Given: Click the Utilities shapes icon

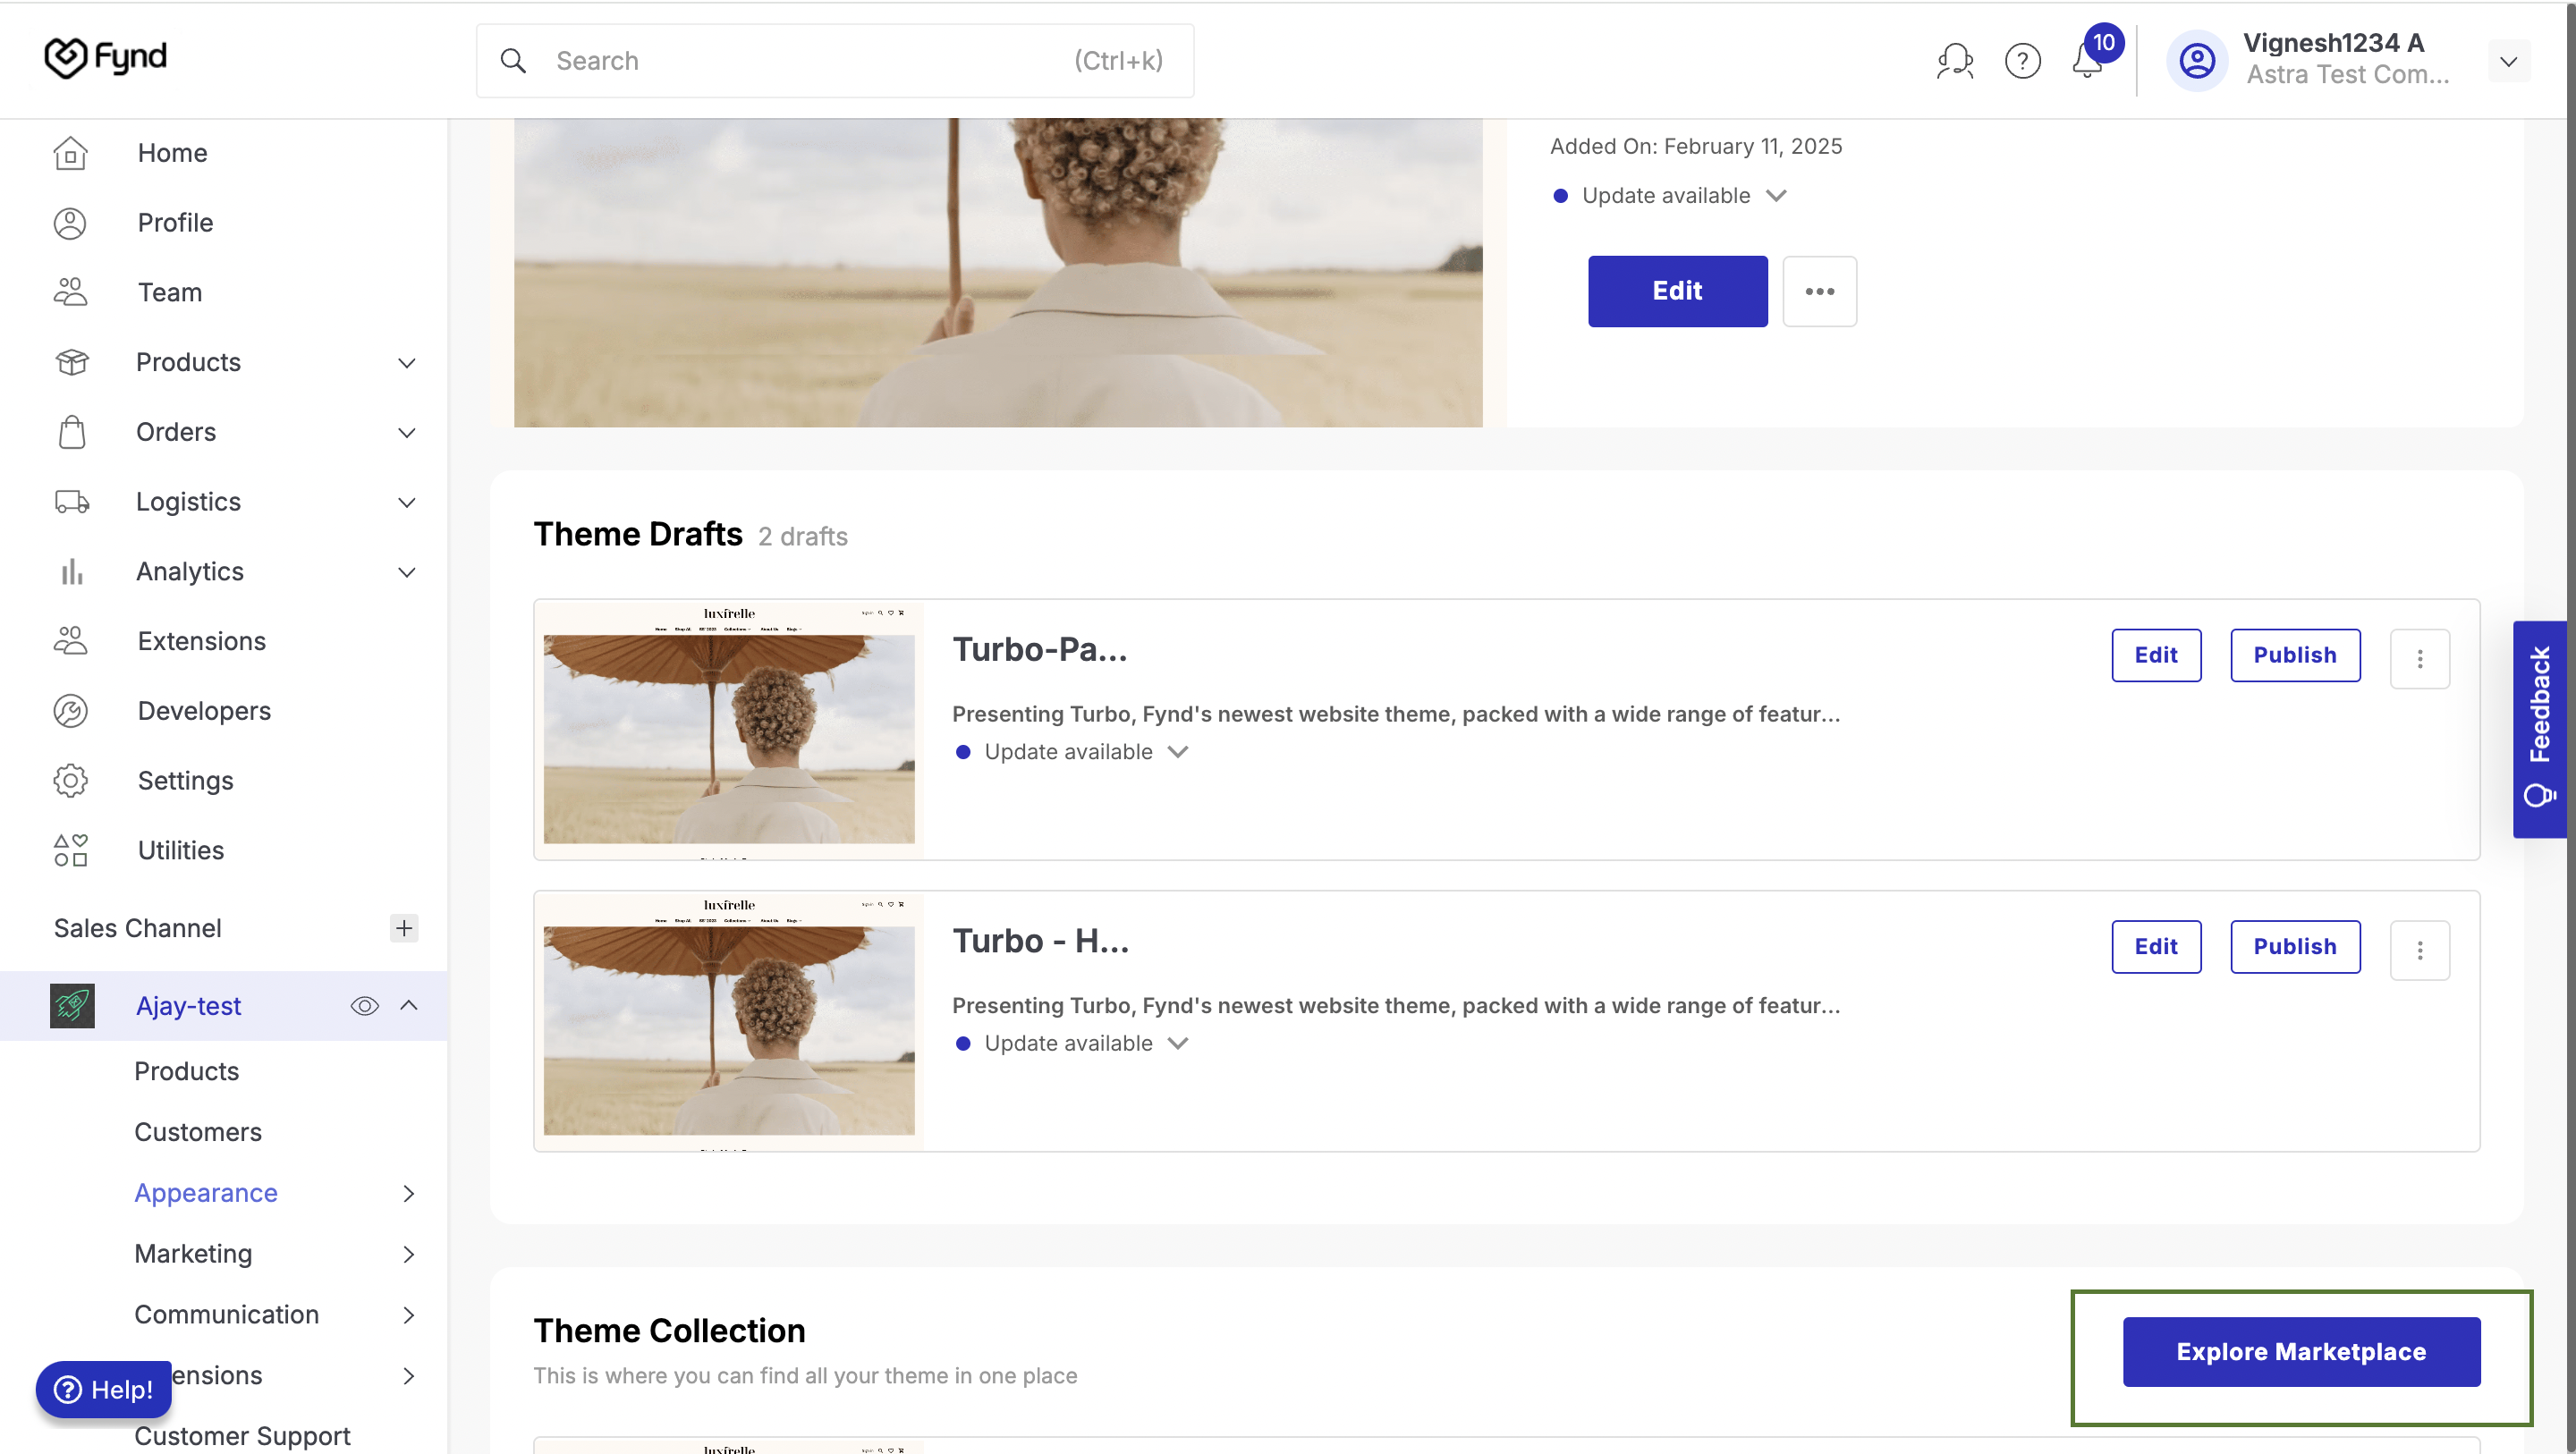Looking at the screenshot, I should [x=70, y=851].
